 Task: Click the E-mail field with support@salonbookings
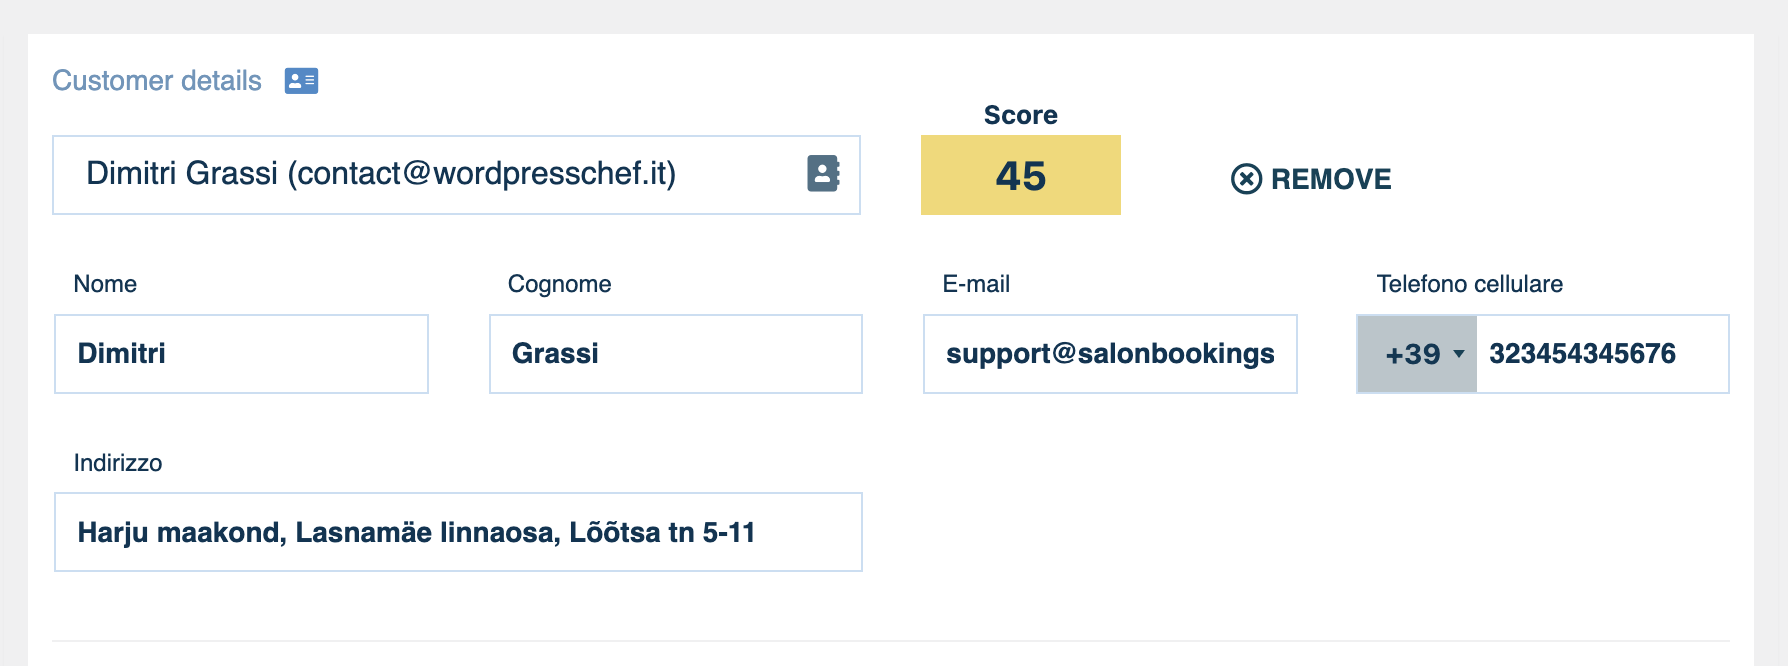pyautogui.click(x=1109, y=354)
